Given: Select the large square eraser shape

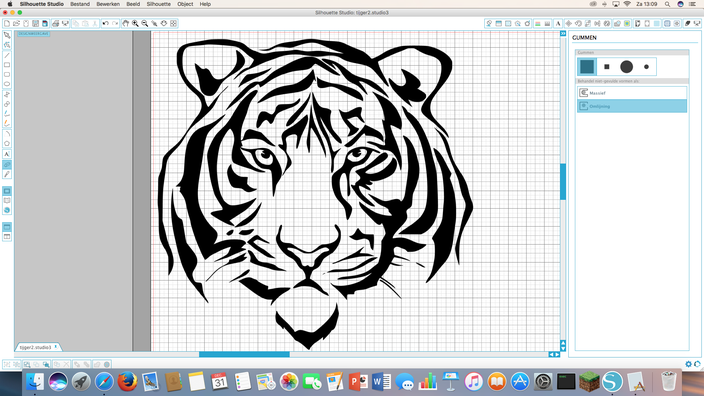Looking at the screenshot, I should pos(587,66).
